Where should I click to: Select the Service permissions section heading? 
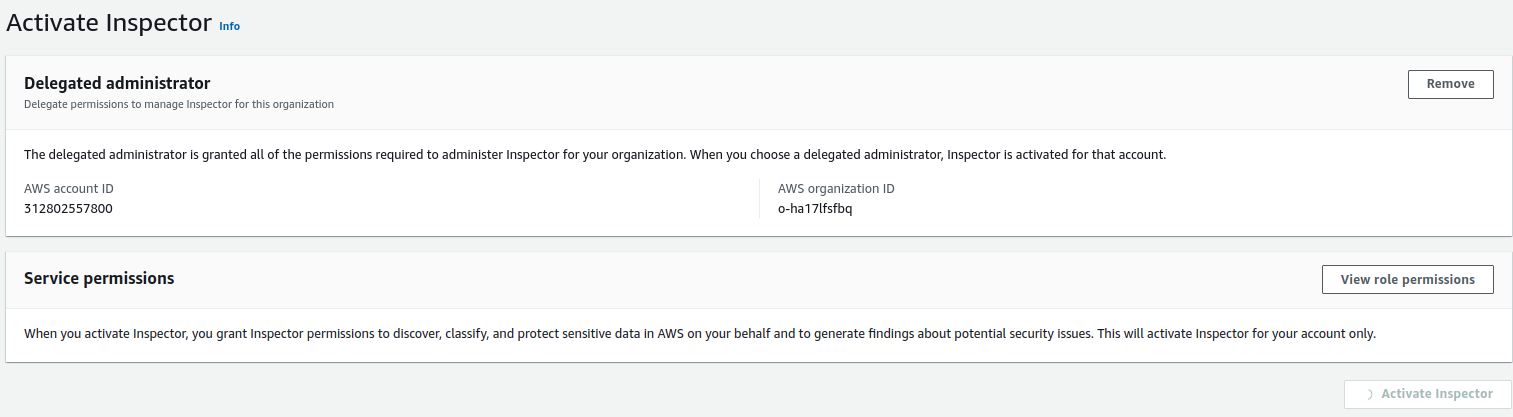tap(99, 279)
